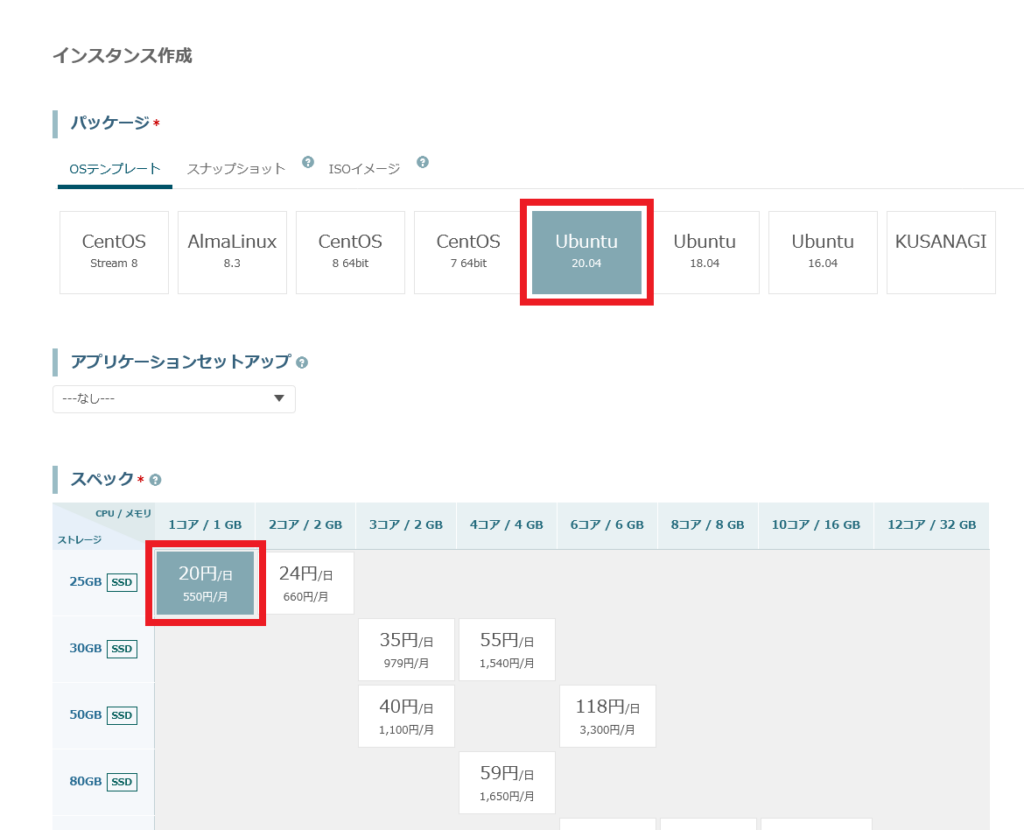This screenshot has width=1024, height=830.
Task: Choose the CentOS 7 64bit template
Action: (x=468, y=252)
